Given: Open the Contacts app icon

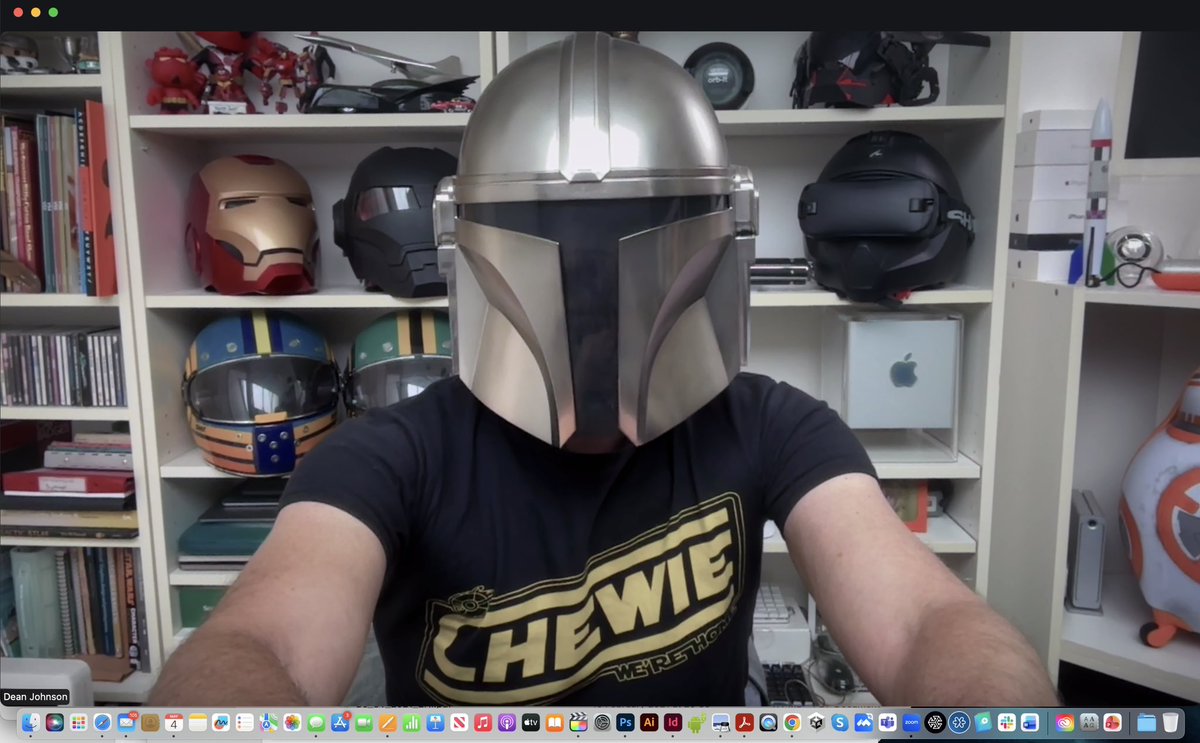Looking at the screenshot, I should [150, 722].
